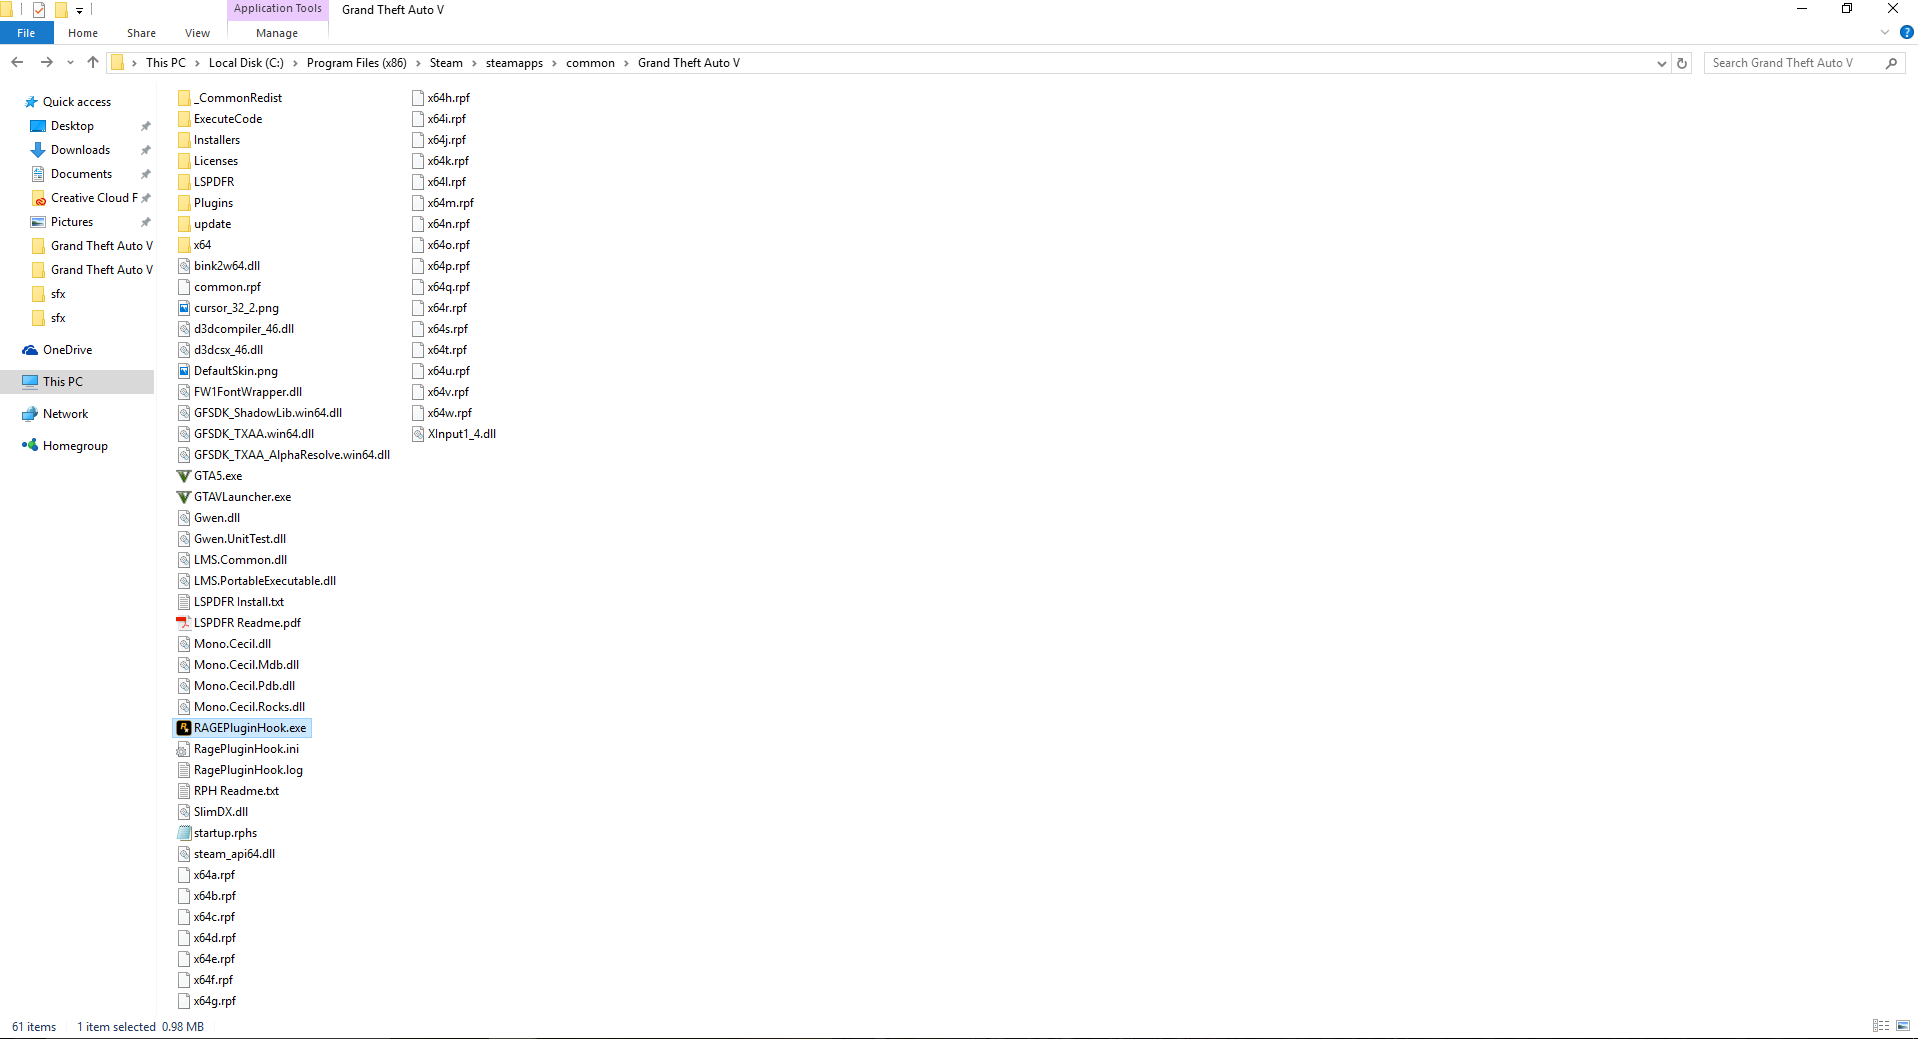Go up one folder level
The height and width of the screenshot is (1039, 1918).
pyautogui.click(x=93, y=63)
